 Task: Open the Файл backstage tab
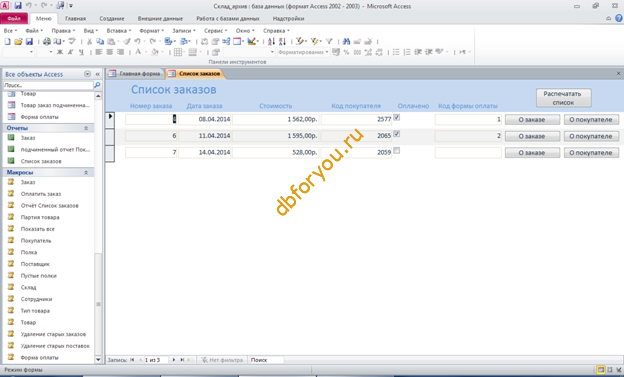click(x=14, y=19)
